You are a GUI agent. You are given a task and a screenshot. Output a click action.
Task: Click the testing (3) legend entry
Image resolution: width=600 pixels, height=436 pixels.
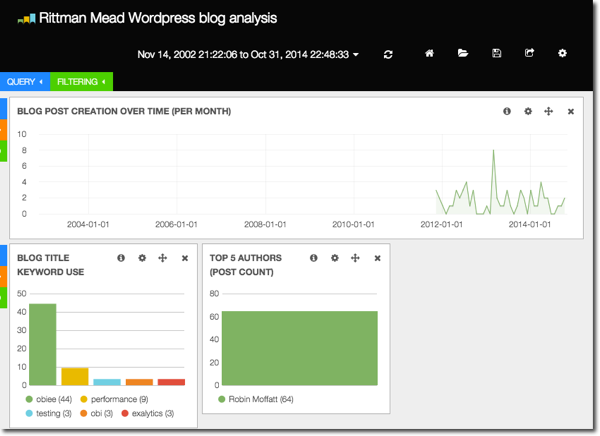point(51,413)
